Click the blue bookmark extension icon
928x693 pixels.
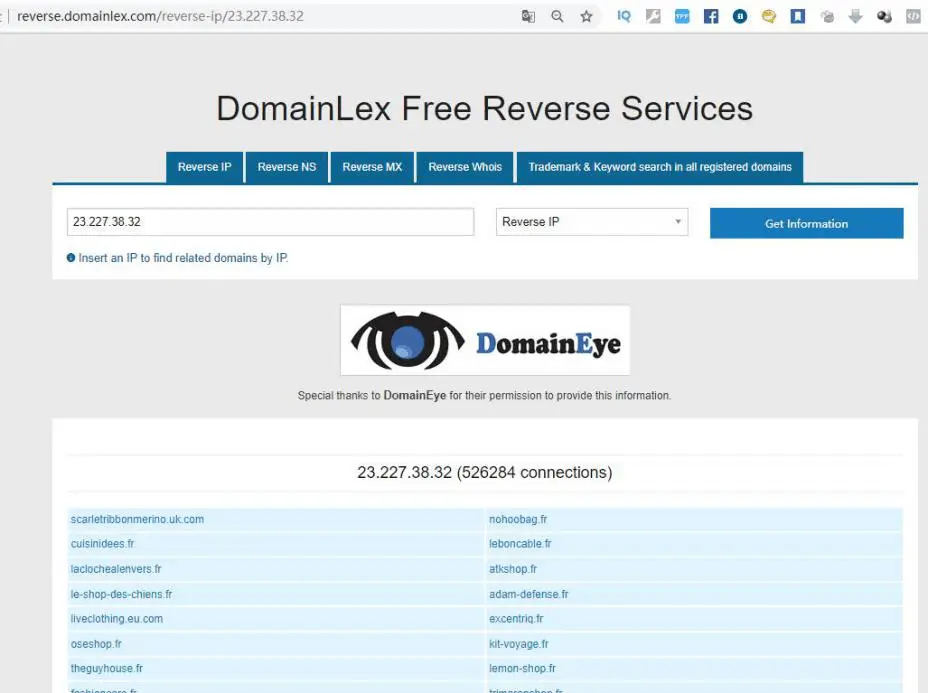coord(798,16)
